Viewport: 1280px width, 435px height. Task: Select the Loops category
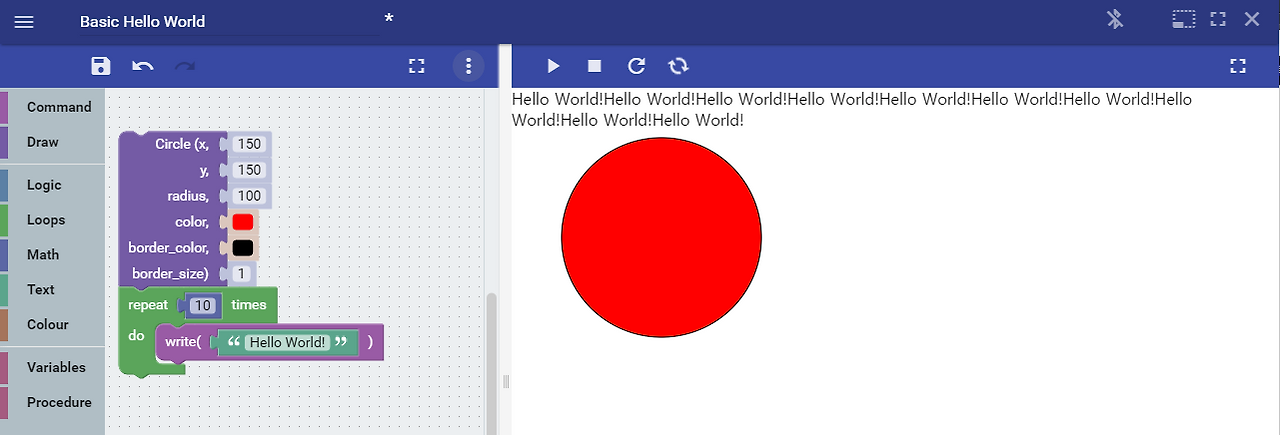click(x=46, y=220)
